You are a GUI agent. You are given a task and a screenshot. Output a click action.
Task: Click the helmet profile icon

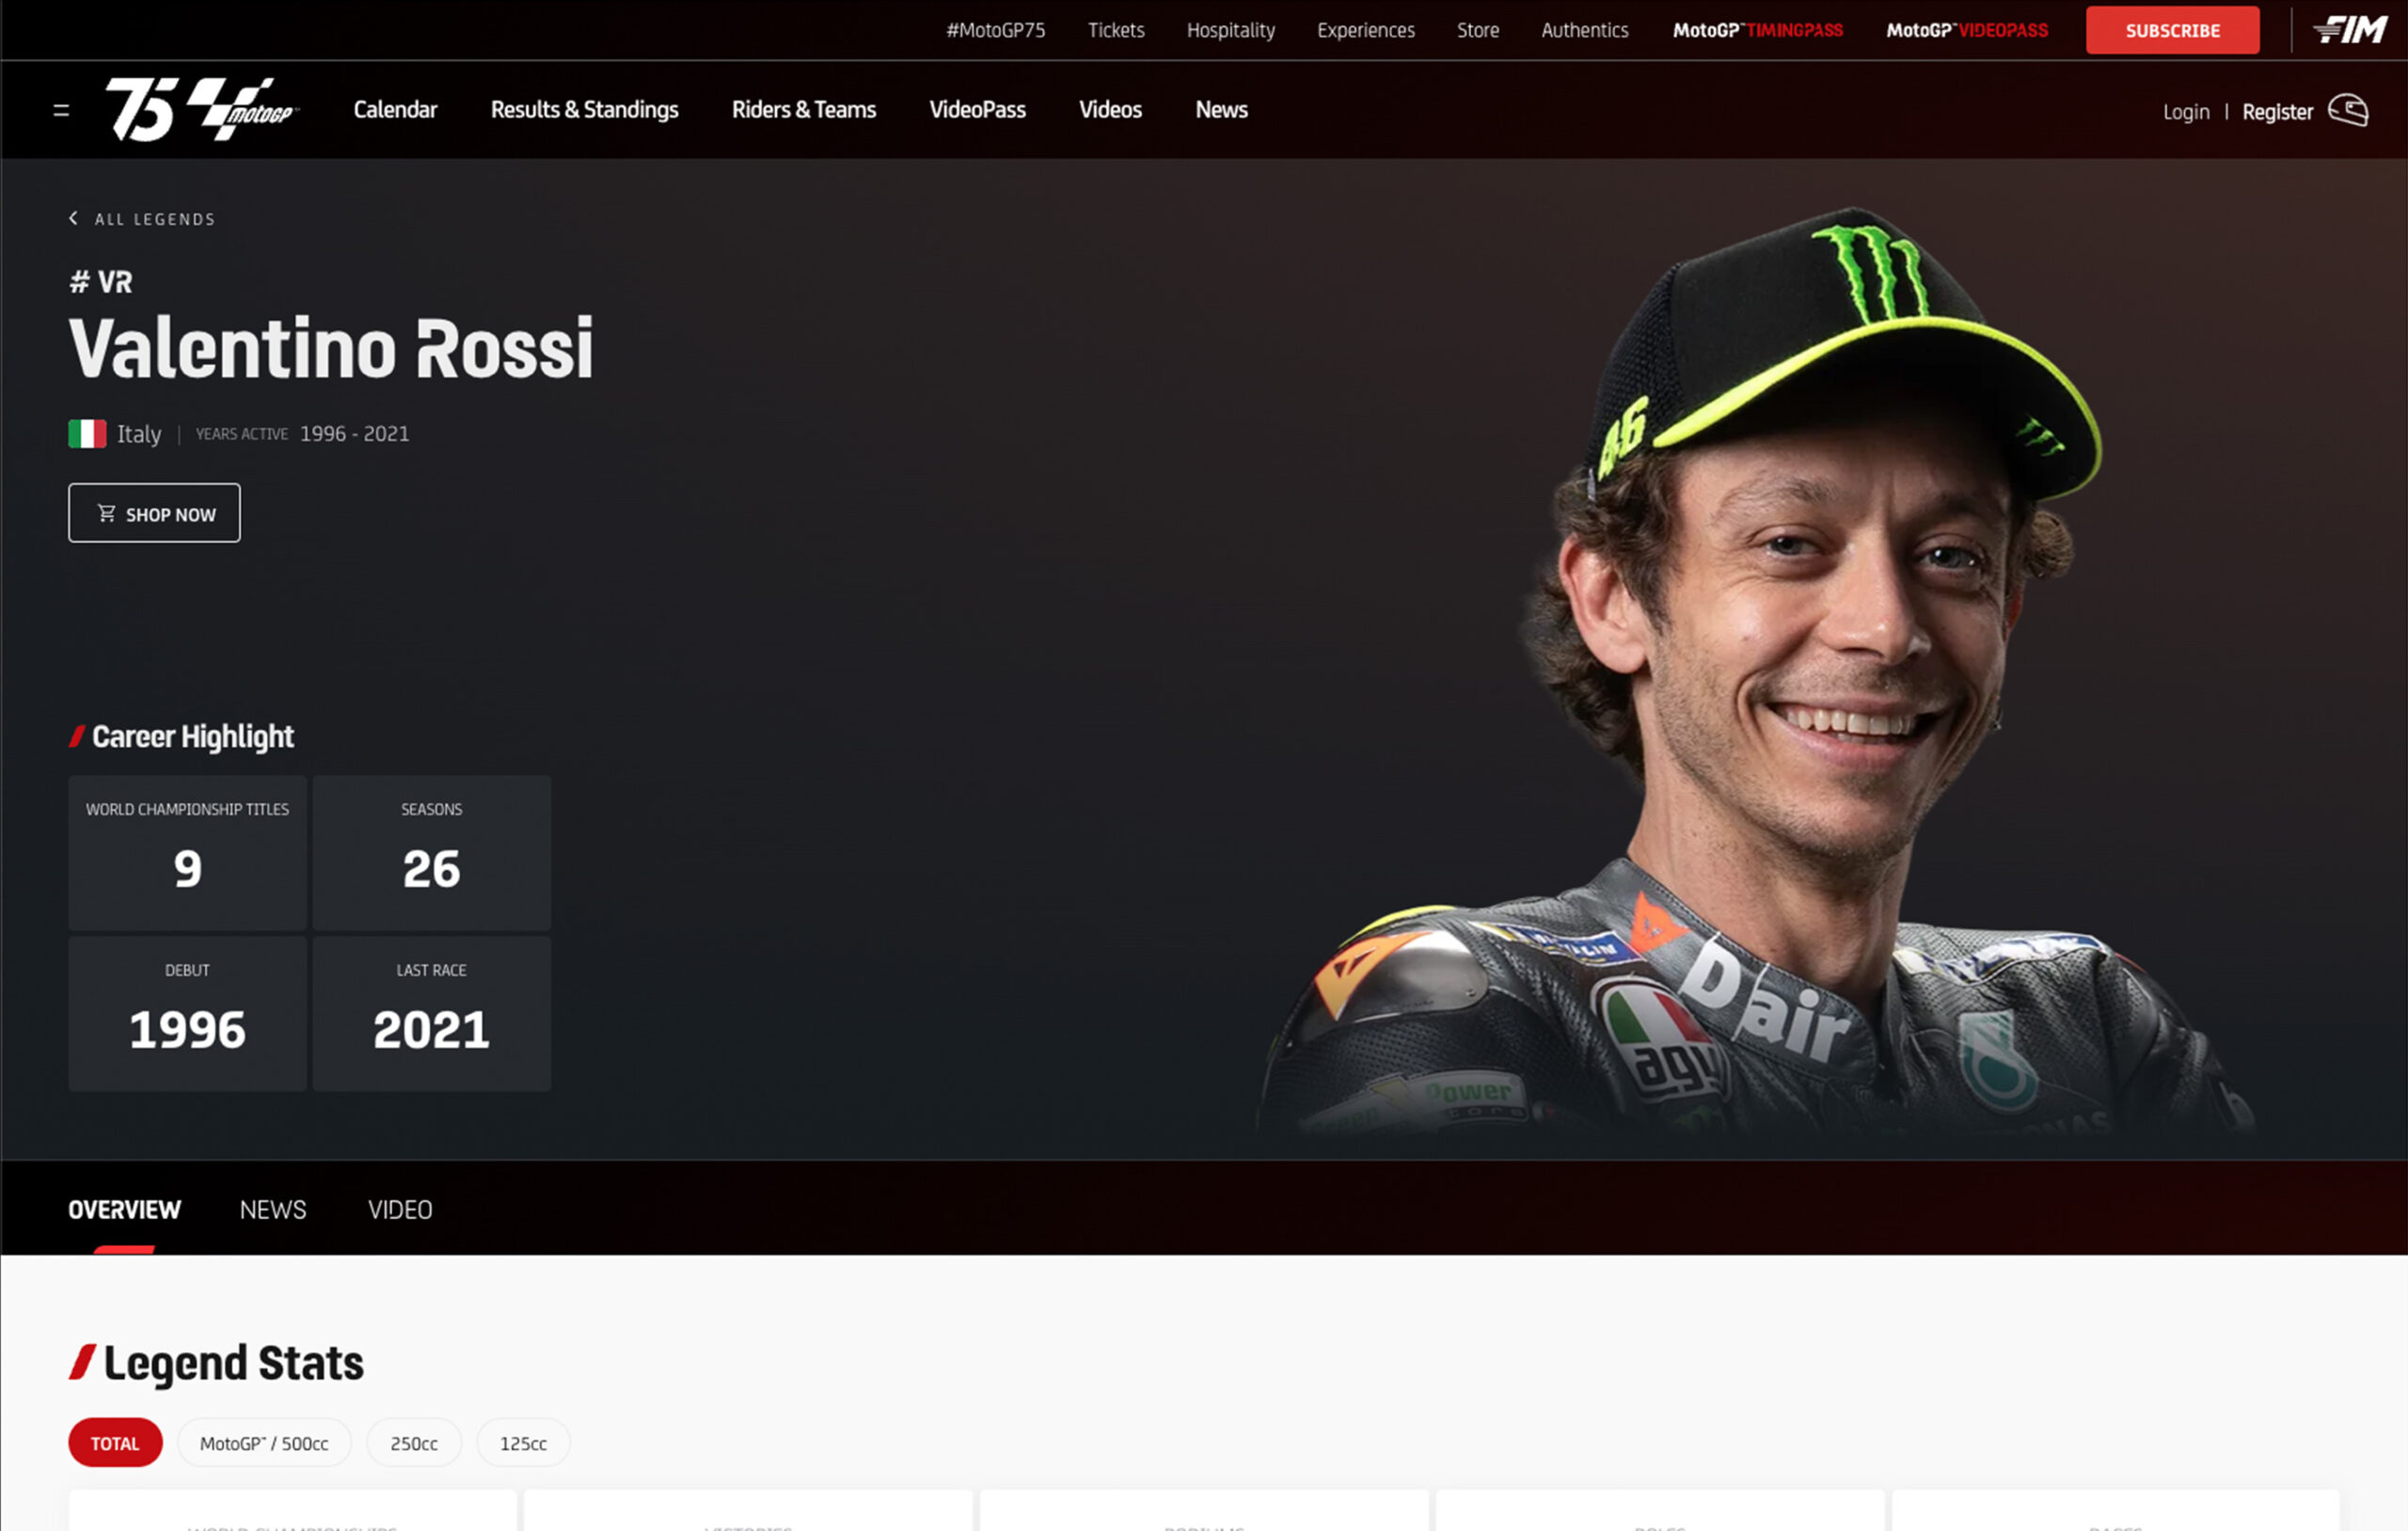click(x=2348, y=110)
